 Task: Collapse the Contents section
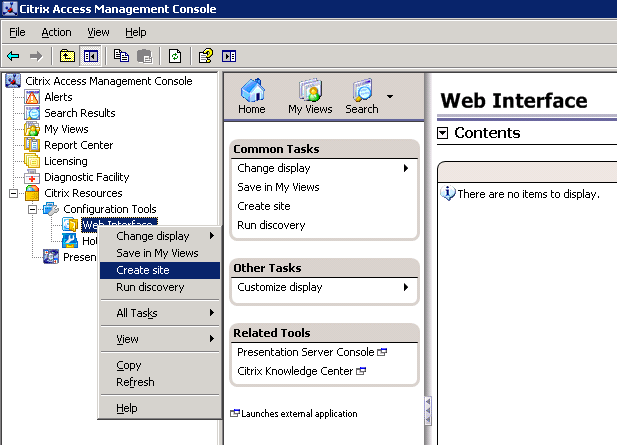(x=443, y=133)
